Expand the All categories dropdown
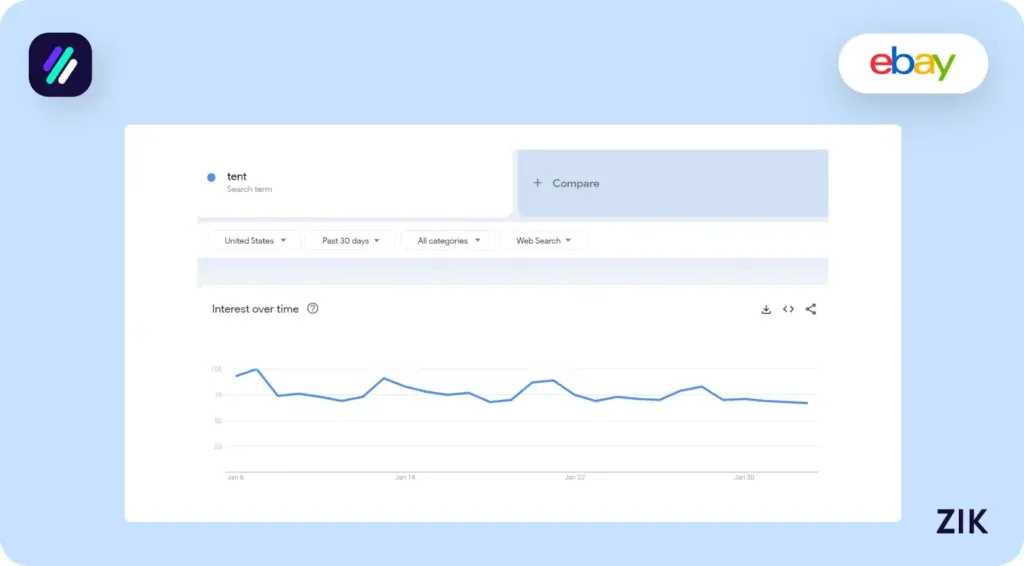The width and height of the screenshot is (1024, 566). pyautogui.click(x=448, y=241)
